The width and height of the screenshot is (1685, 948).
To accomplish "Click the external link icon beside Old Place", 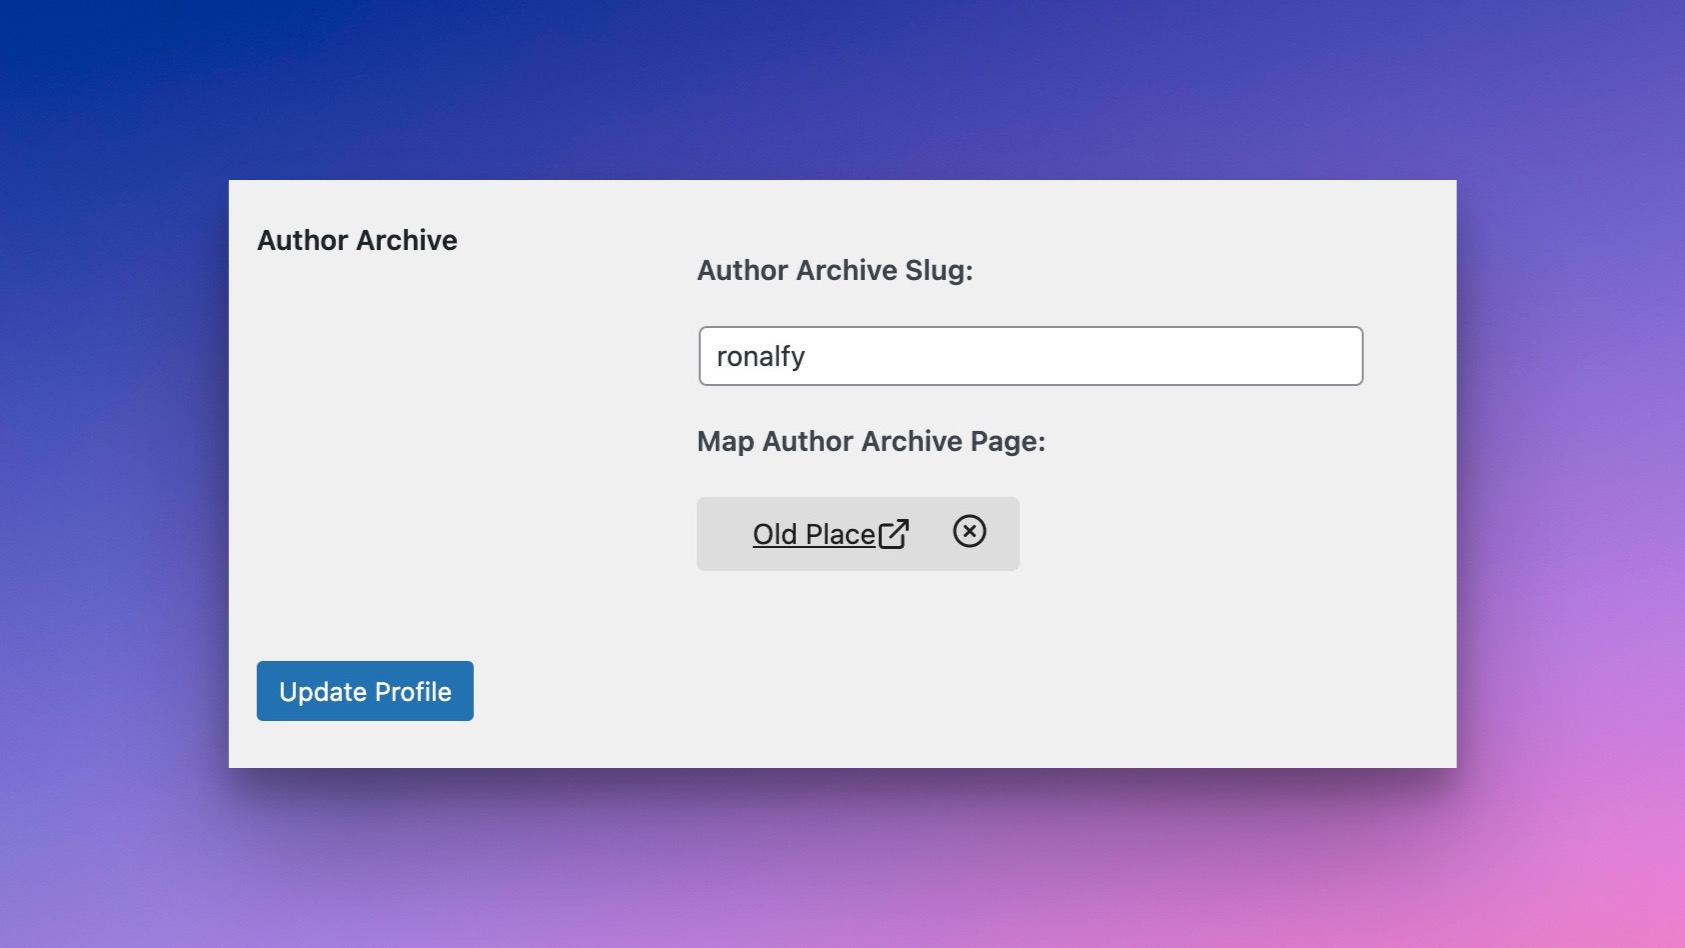I will pos(893,534).
